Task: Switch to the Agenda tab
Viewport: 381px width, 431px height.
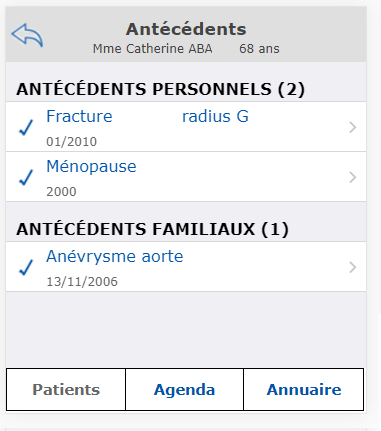Action: pyautogui.click(x=184, y=389)
